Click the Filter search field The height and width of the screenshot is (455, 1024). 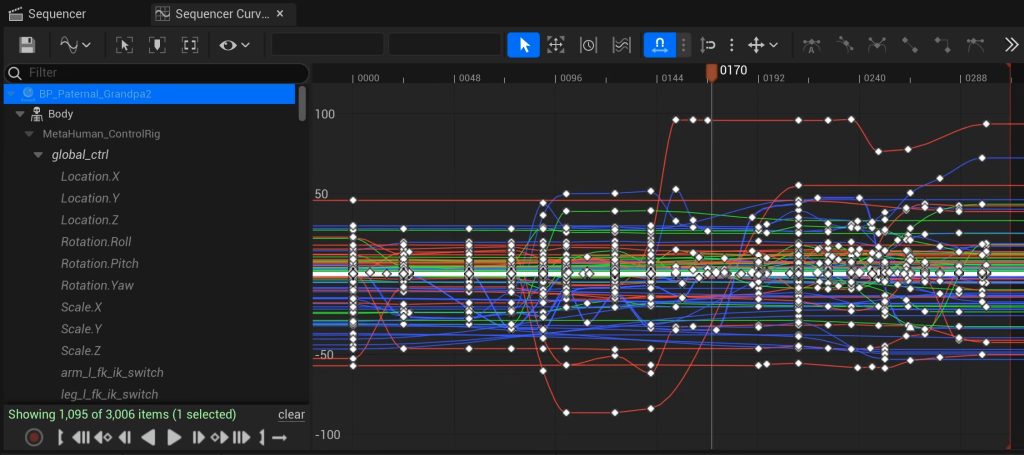coord(157,72)
